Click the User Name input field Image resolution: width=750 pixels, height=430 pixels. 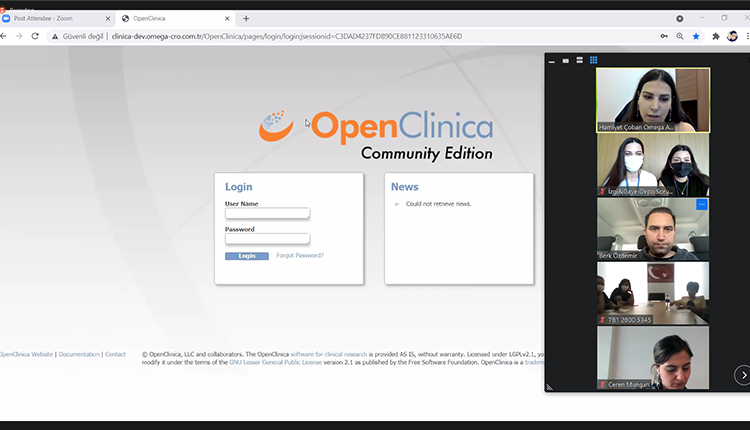click(267, 213)
